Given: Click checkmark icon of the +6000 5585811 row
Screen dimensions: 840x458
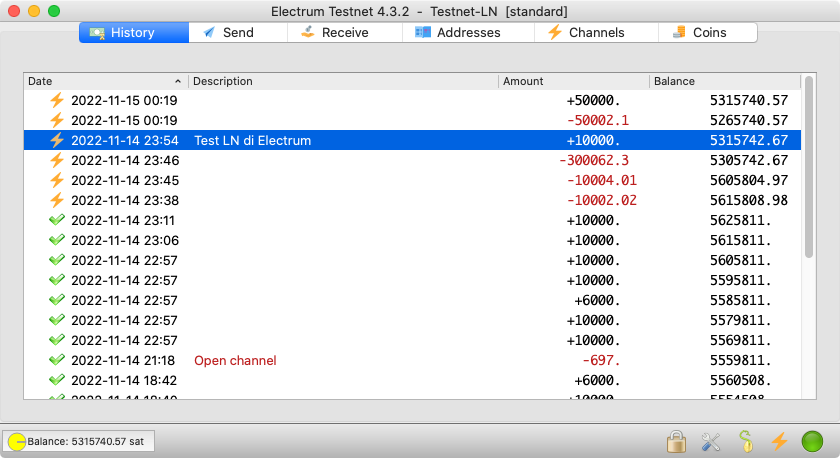Looking at the screenshot, I should 57,299.
